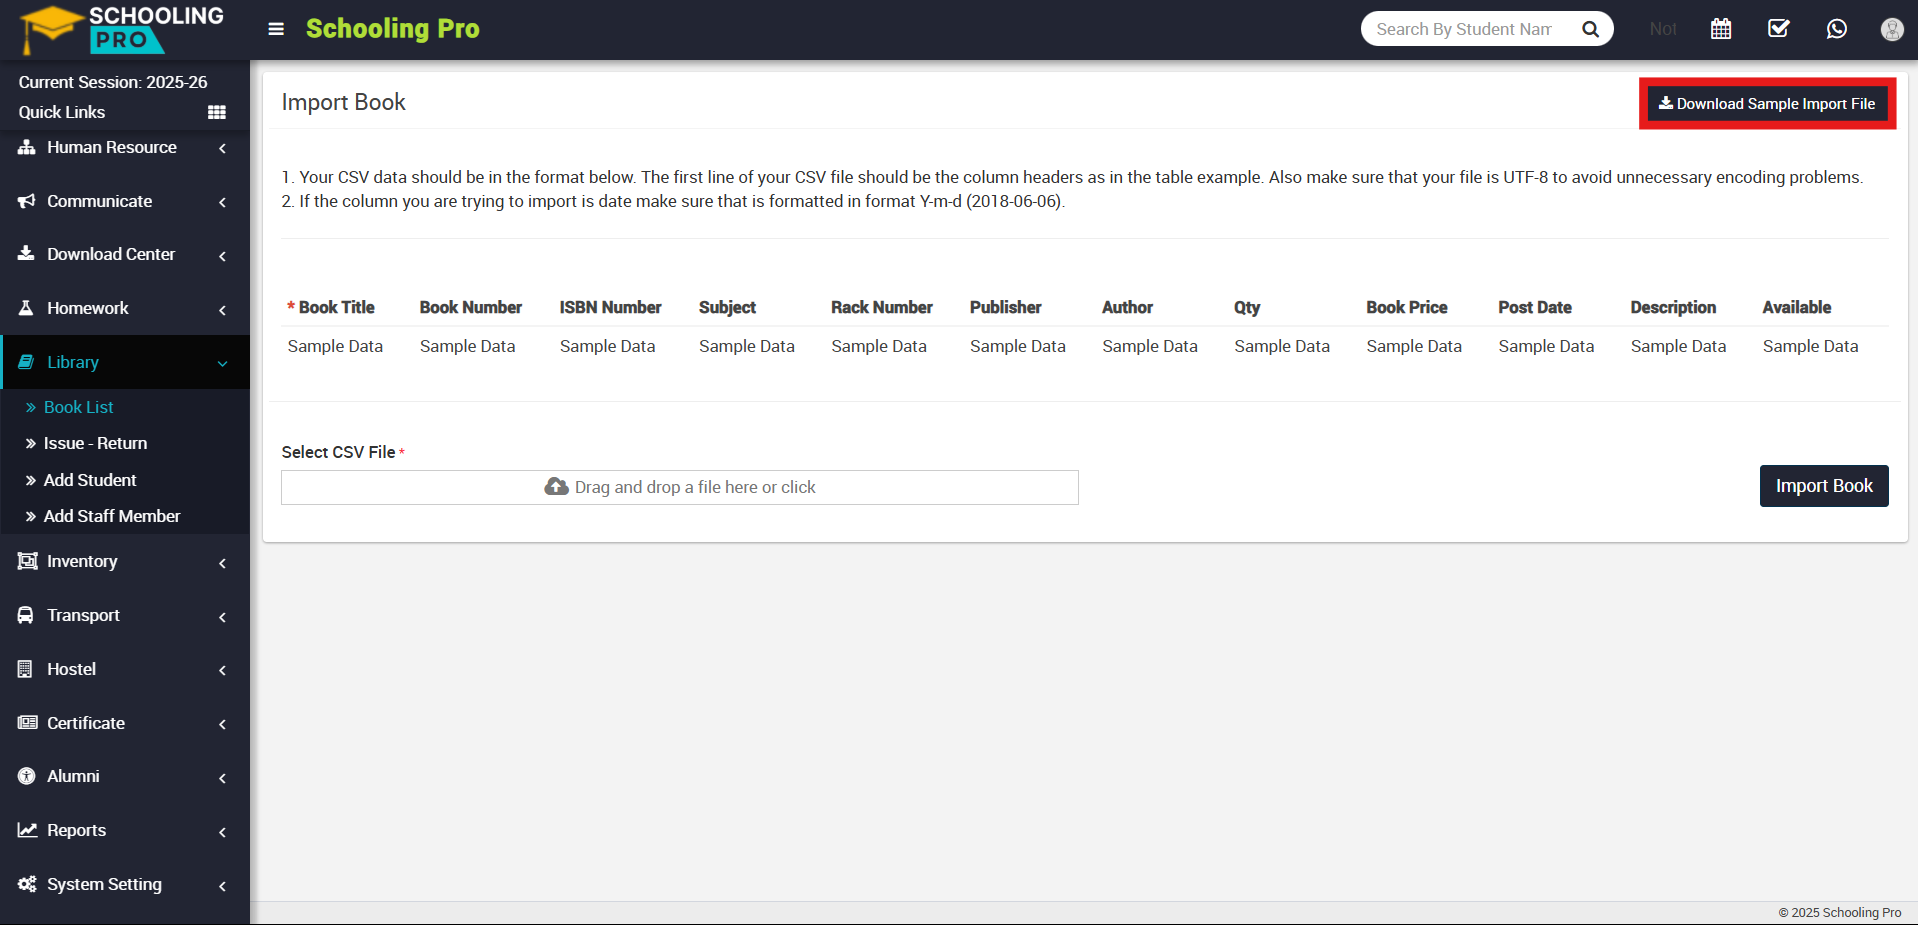Open Book List submenu item
Image resolution: width=1918 pixels, height=925 pixels.
78,407
